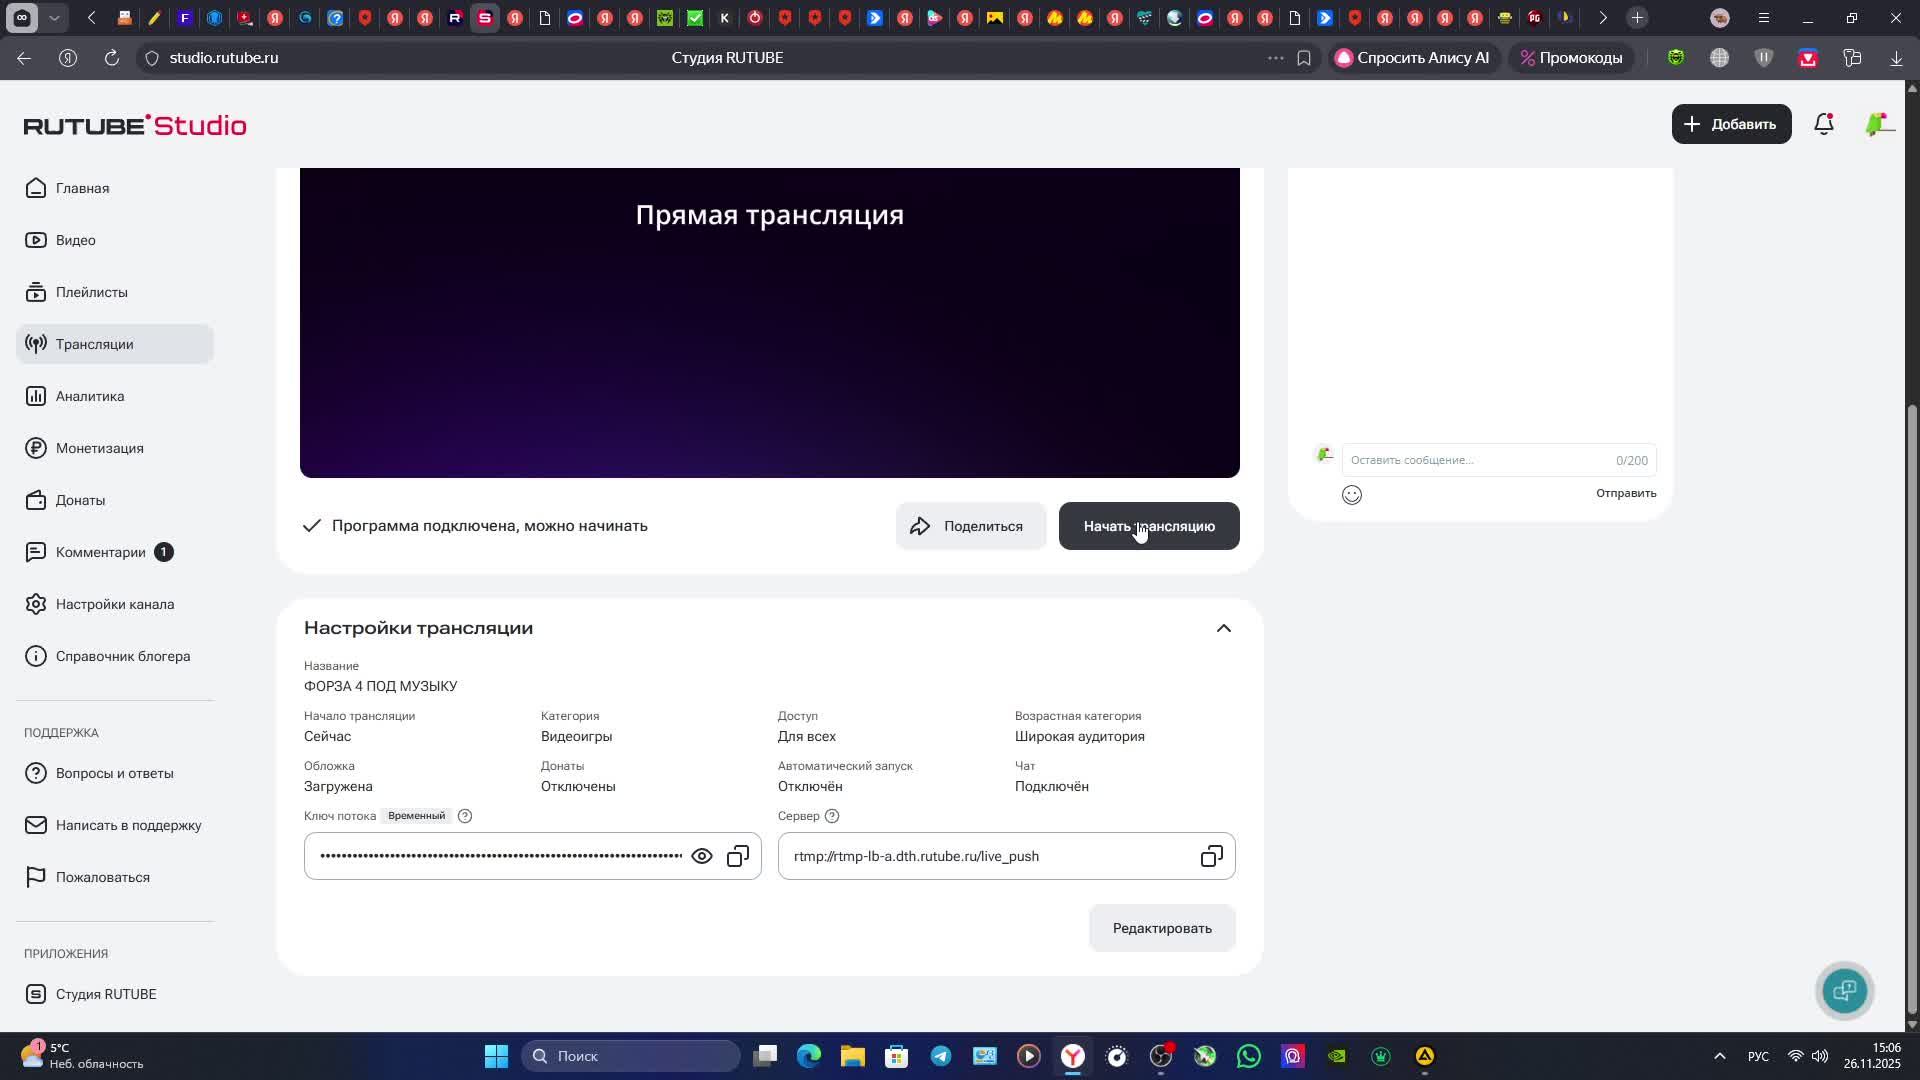Copy the server address rtmp link
The height and width of the screenshot is (1080, 1920).
pyautogui.click(x=1211, y=856)
